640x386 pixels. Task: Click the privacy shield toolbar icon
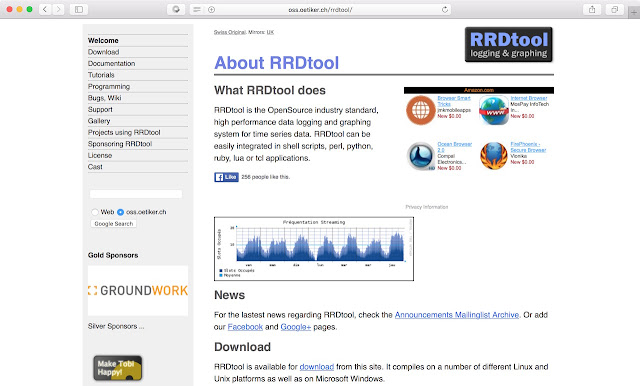[x=176, y=9]
